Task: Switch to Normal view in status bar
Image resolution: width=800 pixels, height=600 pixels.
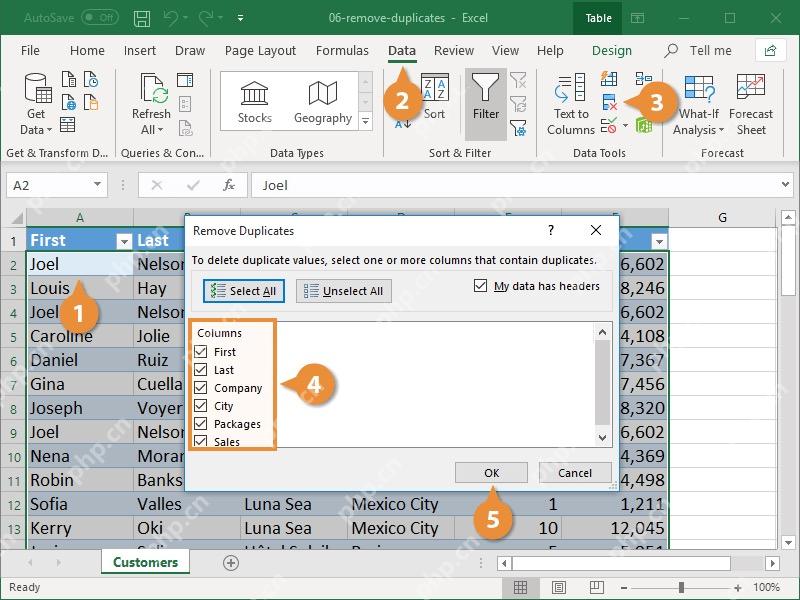Action: click(x=520, y=587)
